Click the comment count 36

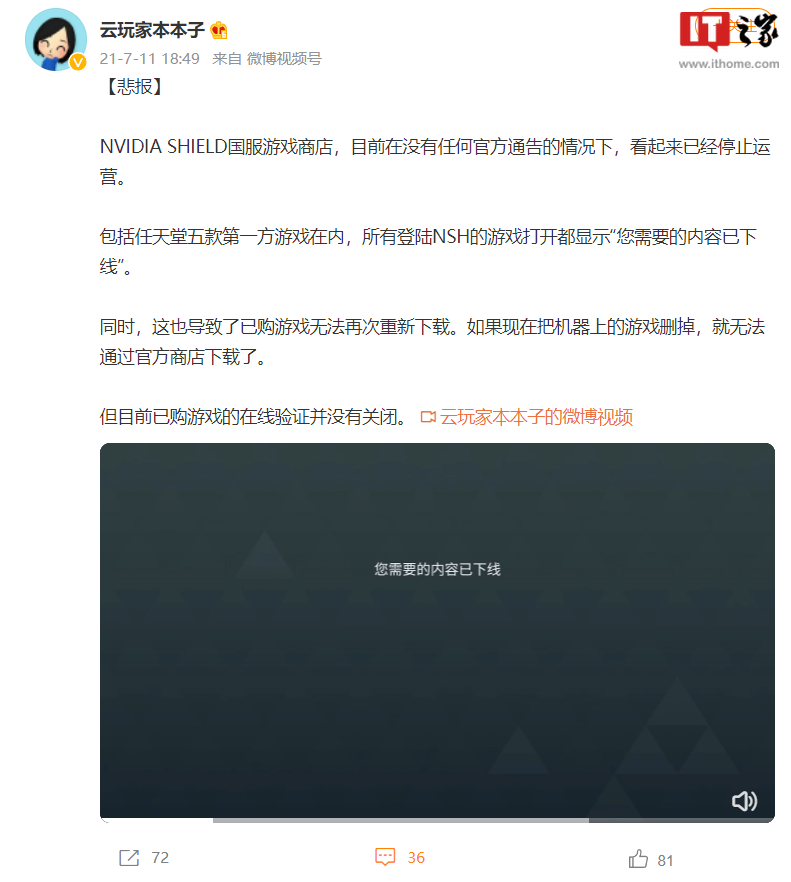416,858
